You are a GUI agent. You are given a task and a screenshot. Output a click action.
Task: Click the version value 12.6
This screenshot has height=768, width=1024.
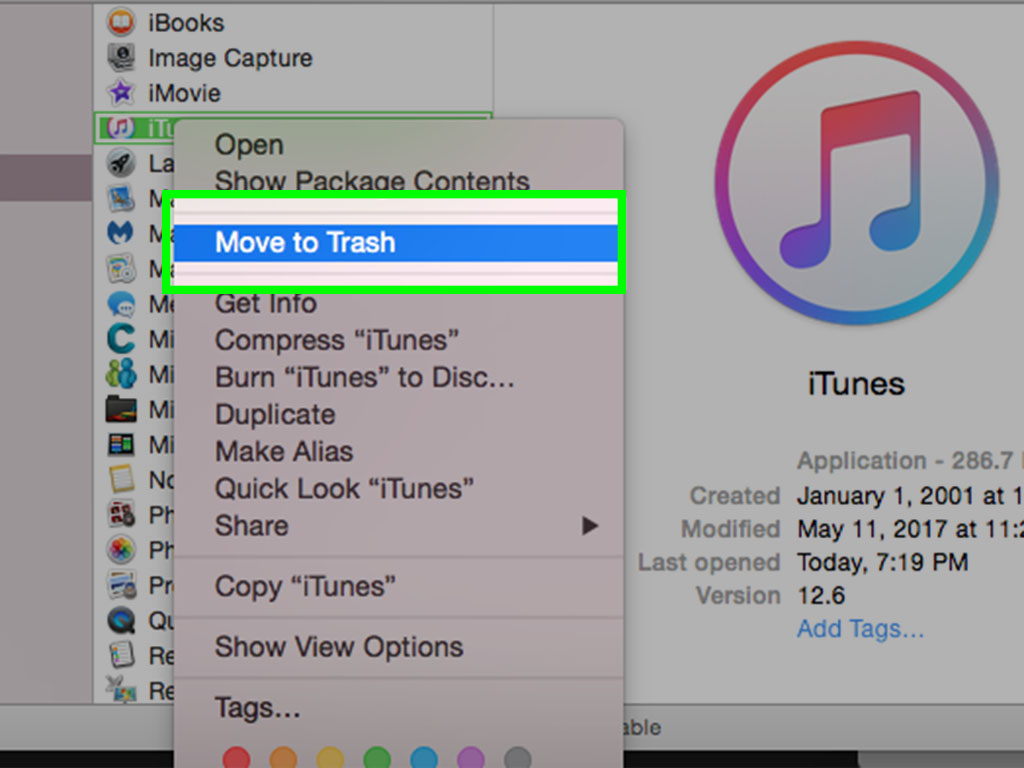tap(821, 596)
